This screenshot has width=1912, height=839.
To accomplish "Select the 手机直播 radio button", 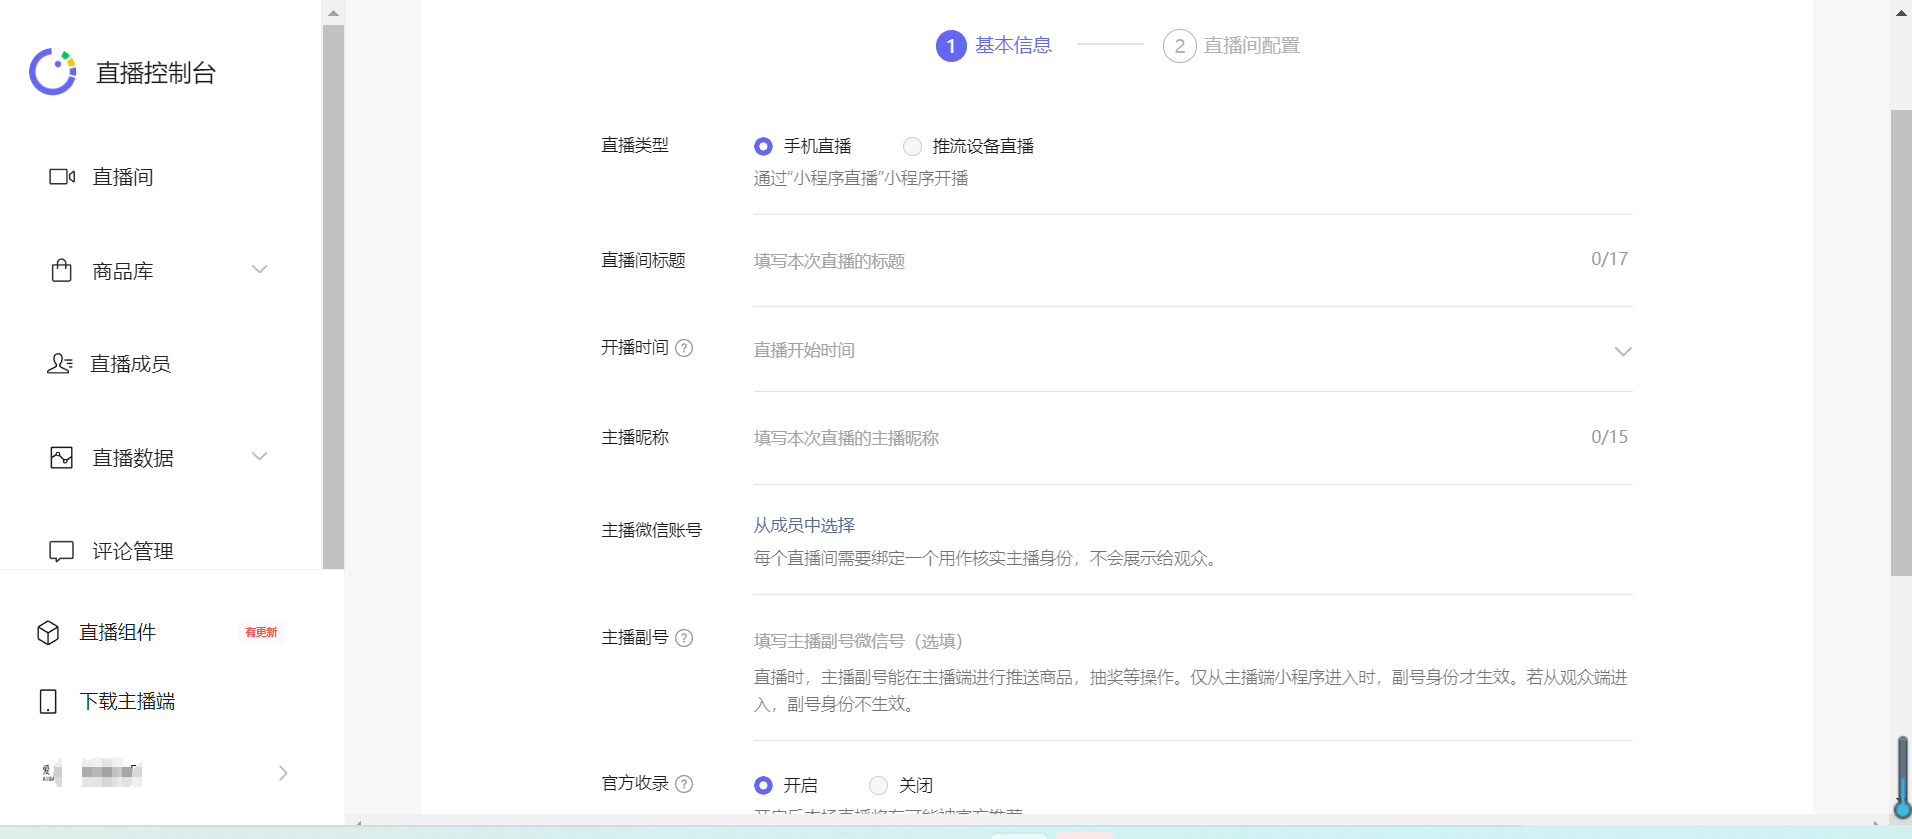I will tap(763, 147).
